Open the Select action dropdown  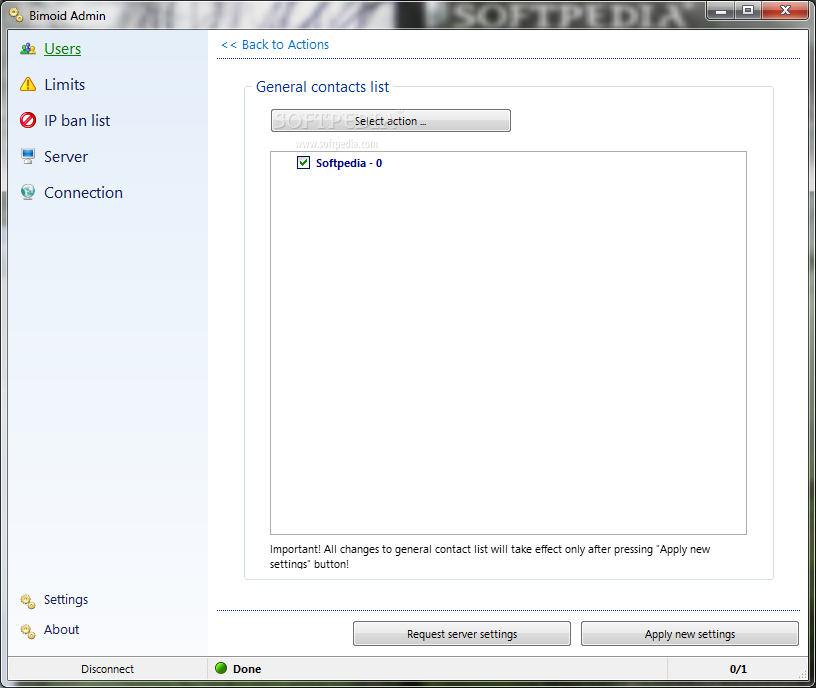(x=391, y=120)
